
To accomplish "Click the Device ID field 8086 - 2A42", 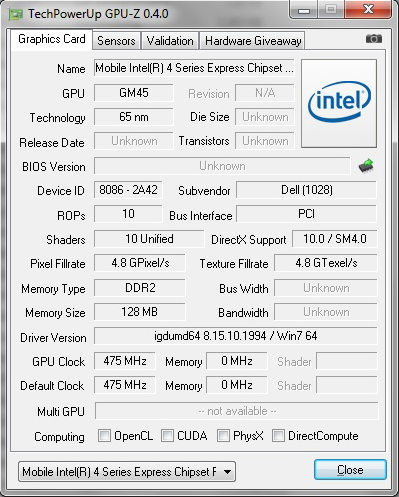I will [128, 190].
